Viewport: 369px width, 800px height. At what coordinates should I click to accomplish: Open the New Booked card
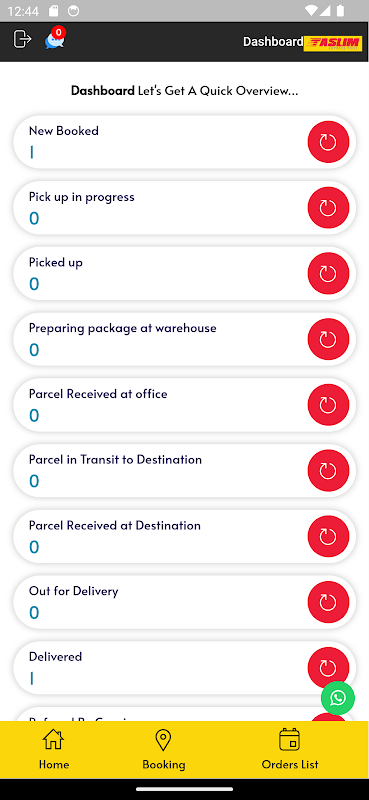coord(184,142)
